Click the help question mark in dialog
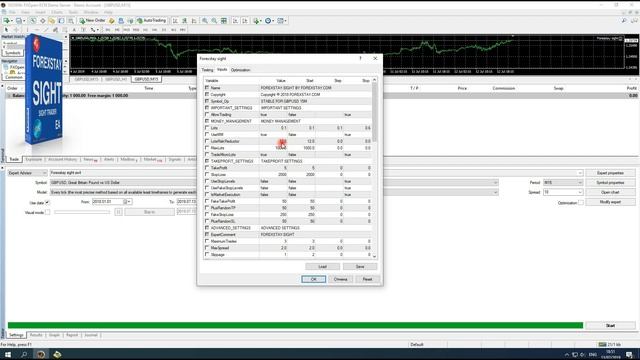Viewport: 640px width, 360px height. [x=360, y=58]
